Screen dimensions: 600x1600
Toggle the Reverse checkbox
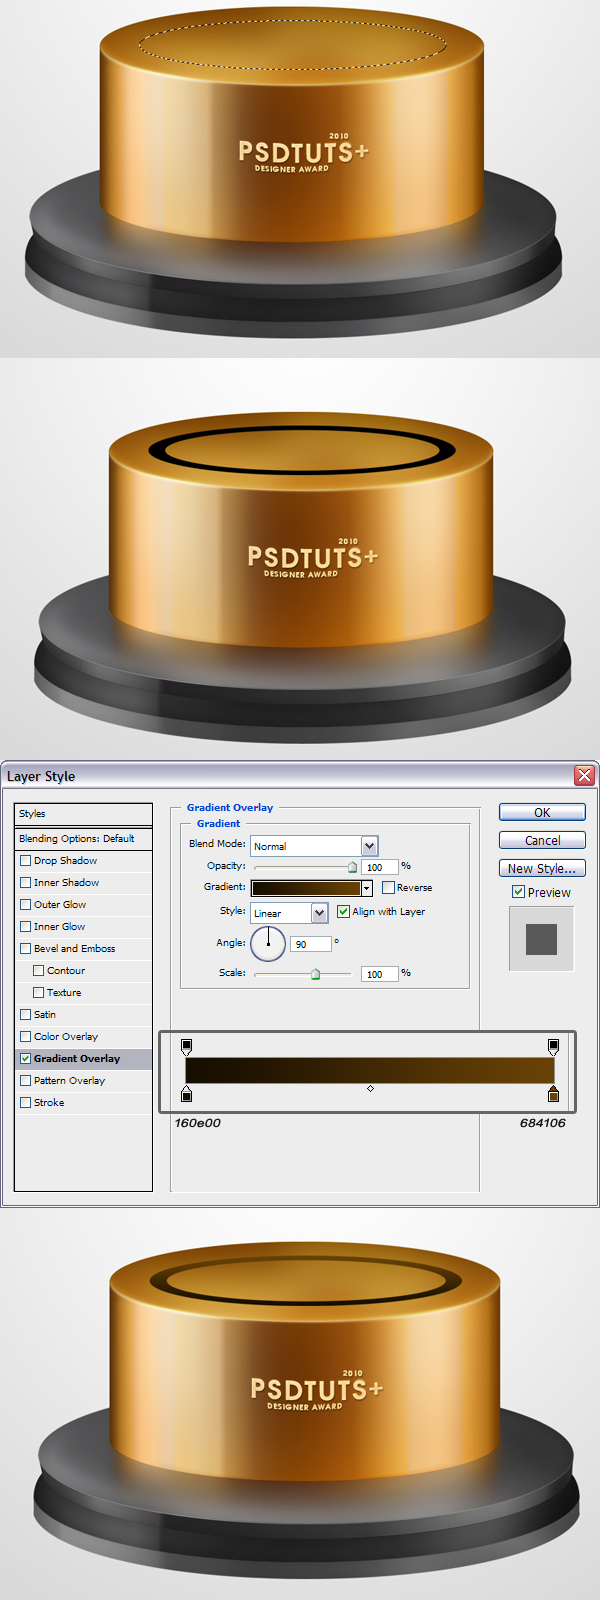pyautogui.click(x=388, y=887)
